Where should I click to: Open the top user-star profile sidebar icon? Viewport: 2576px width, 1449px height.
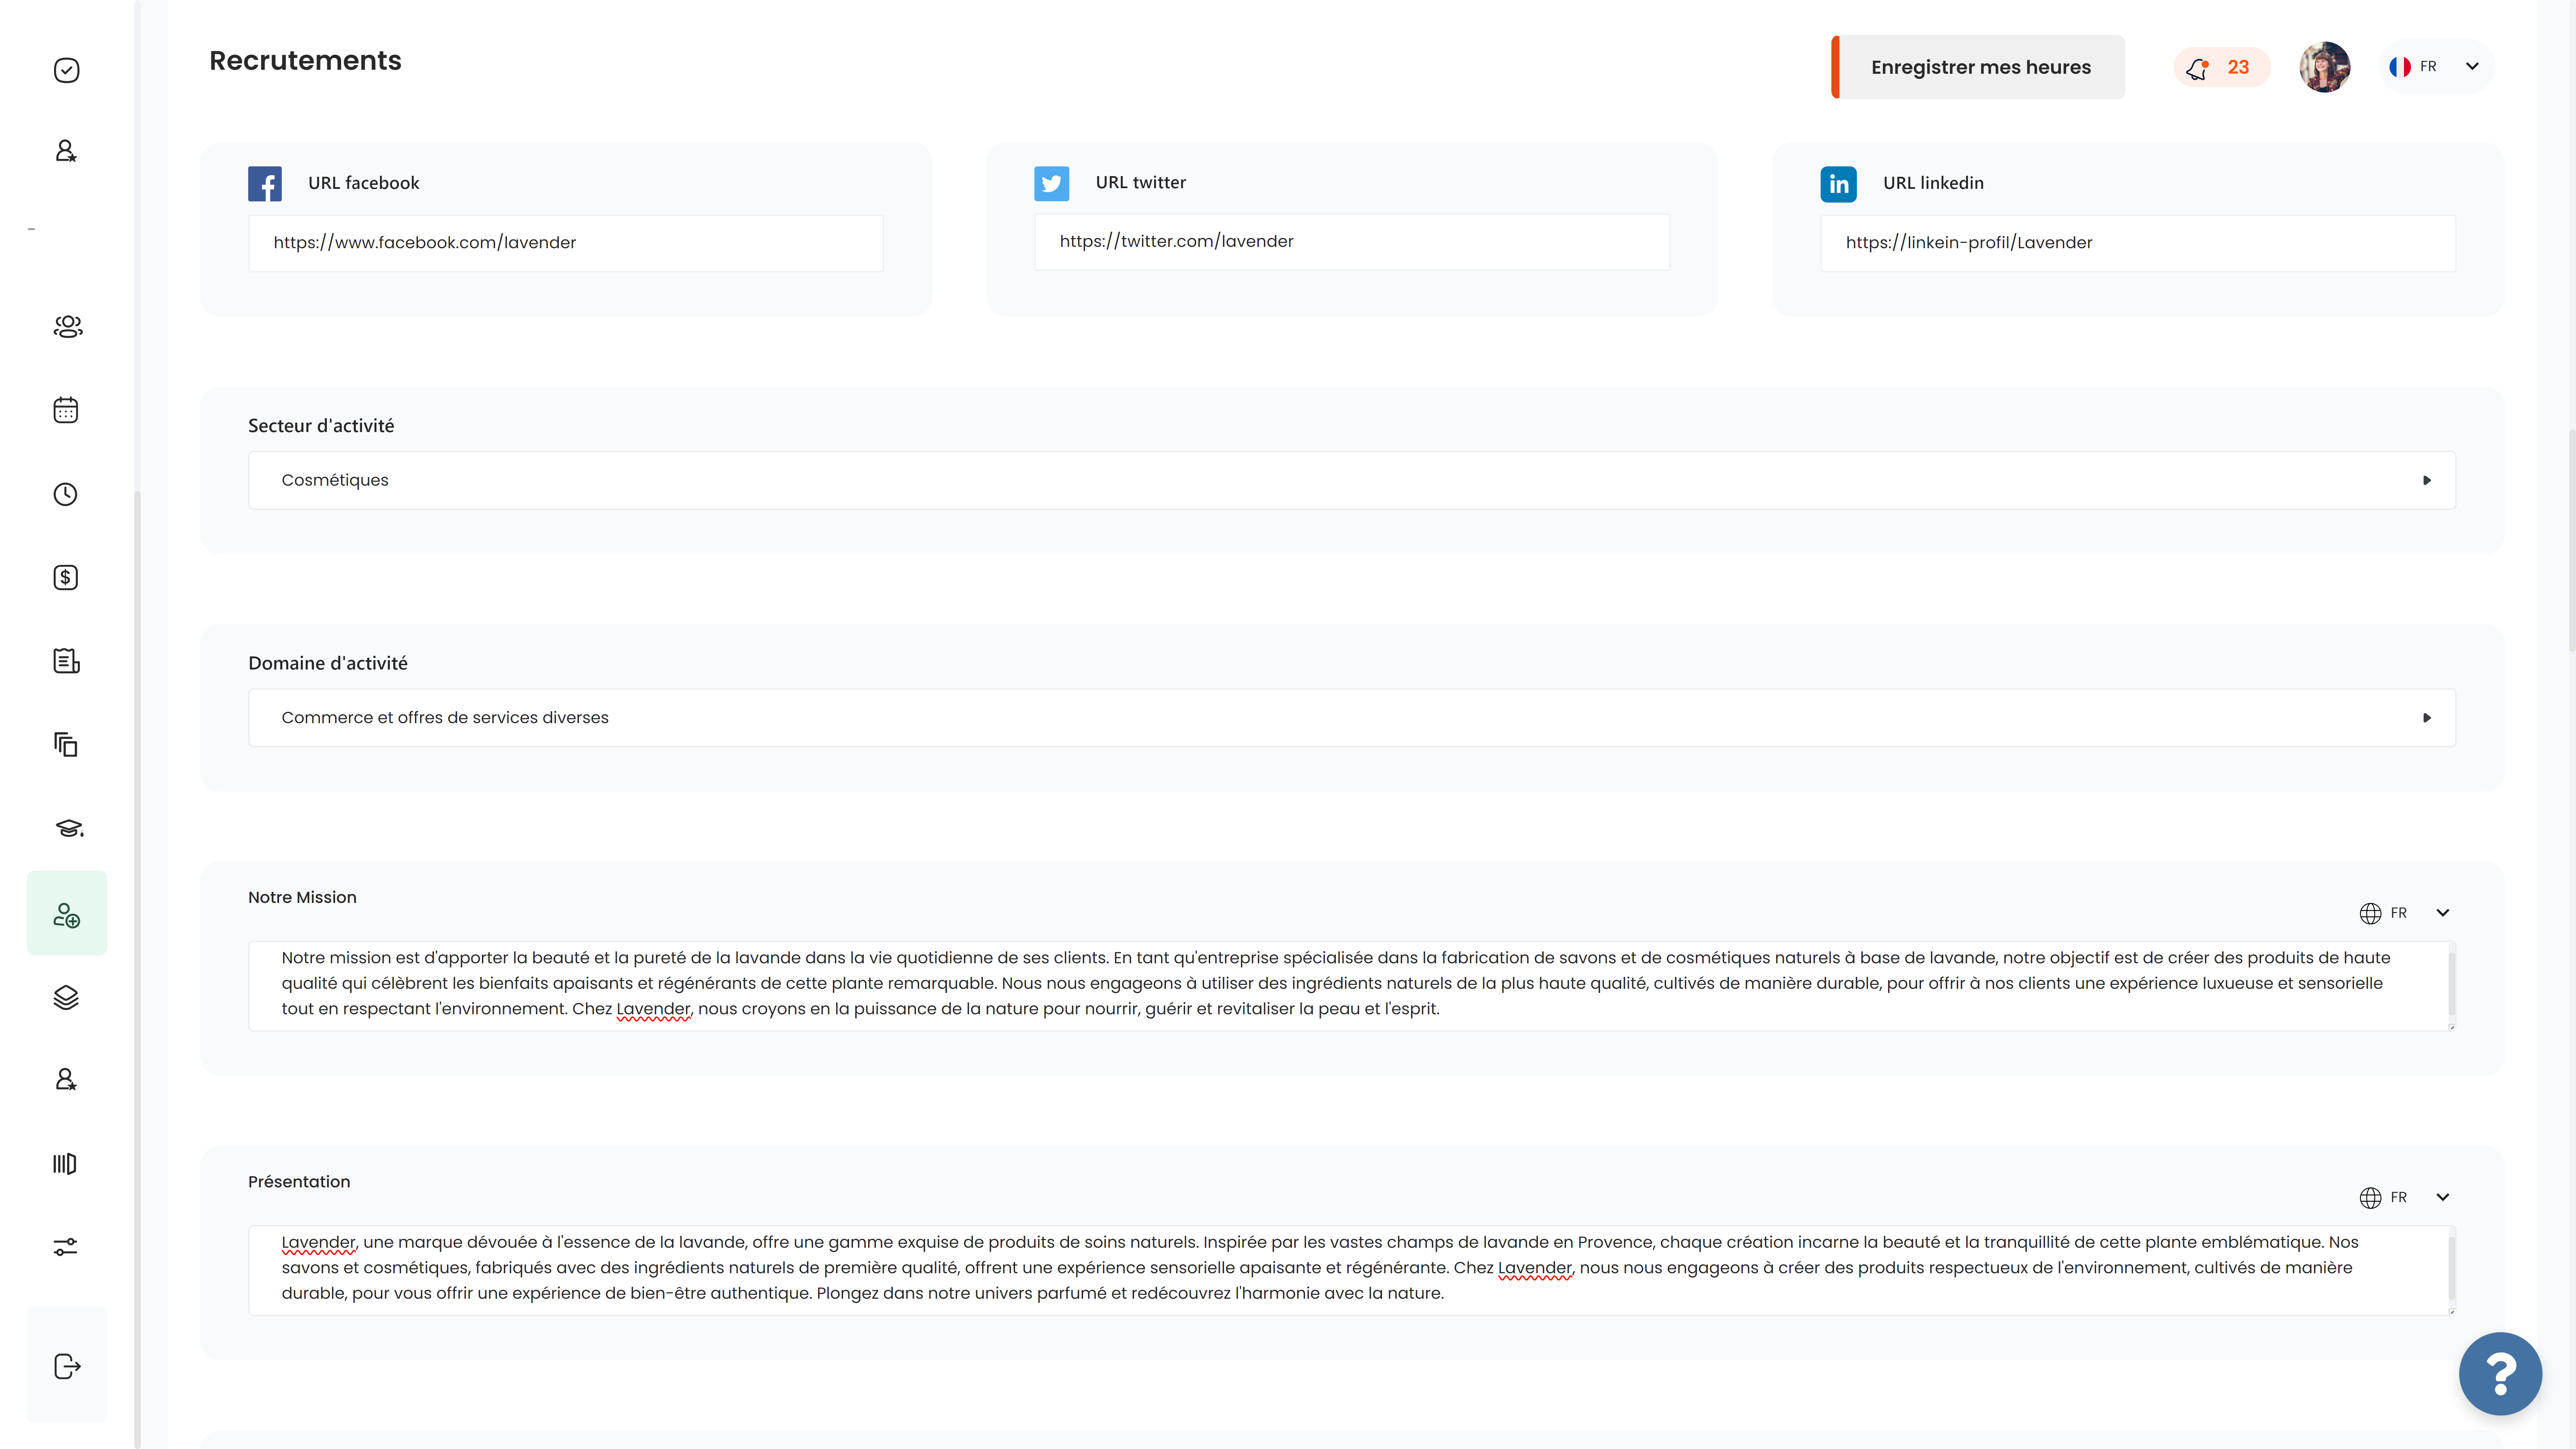pos(66,151)
